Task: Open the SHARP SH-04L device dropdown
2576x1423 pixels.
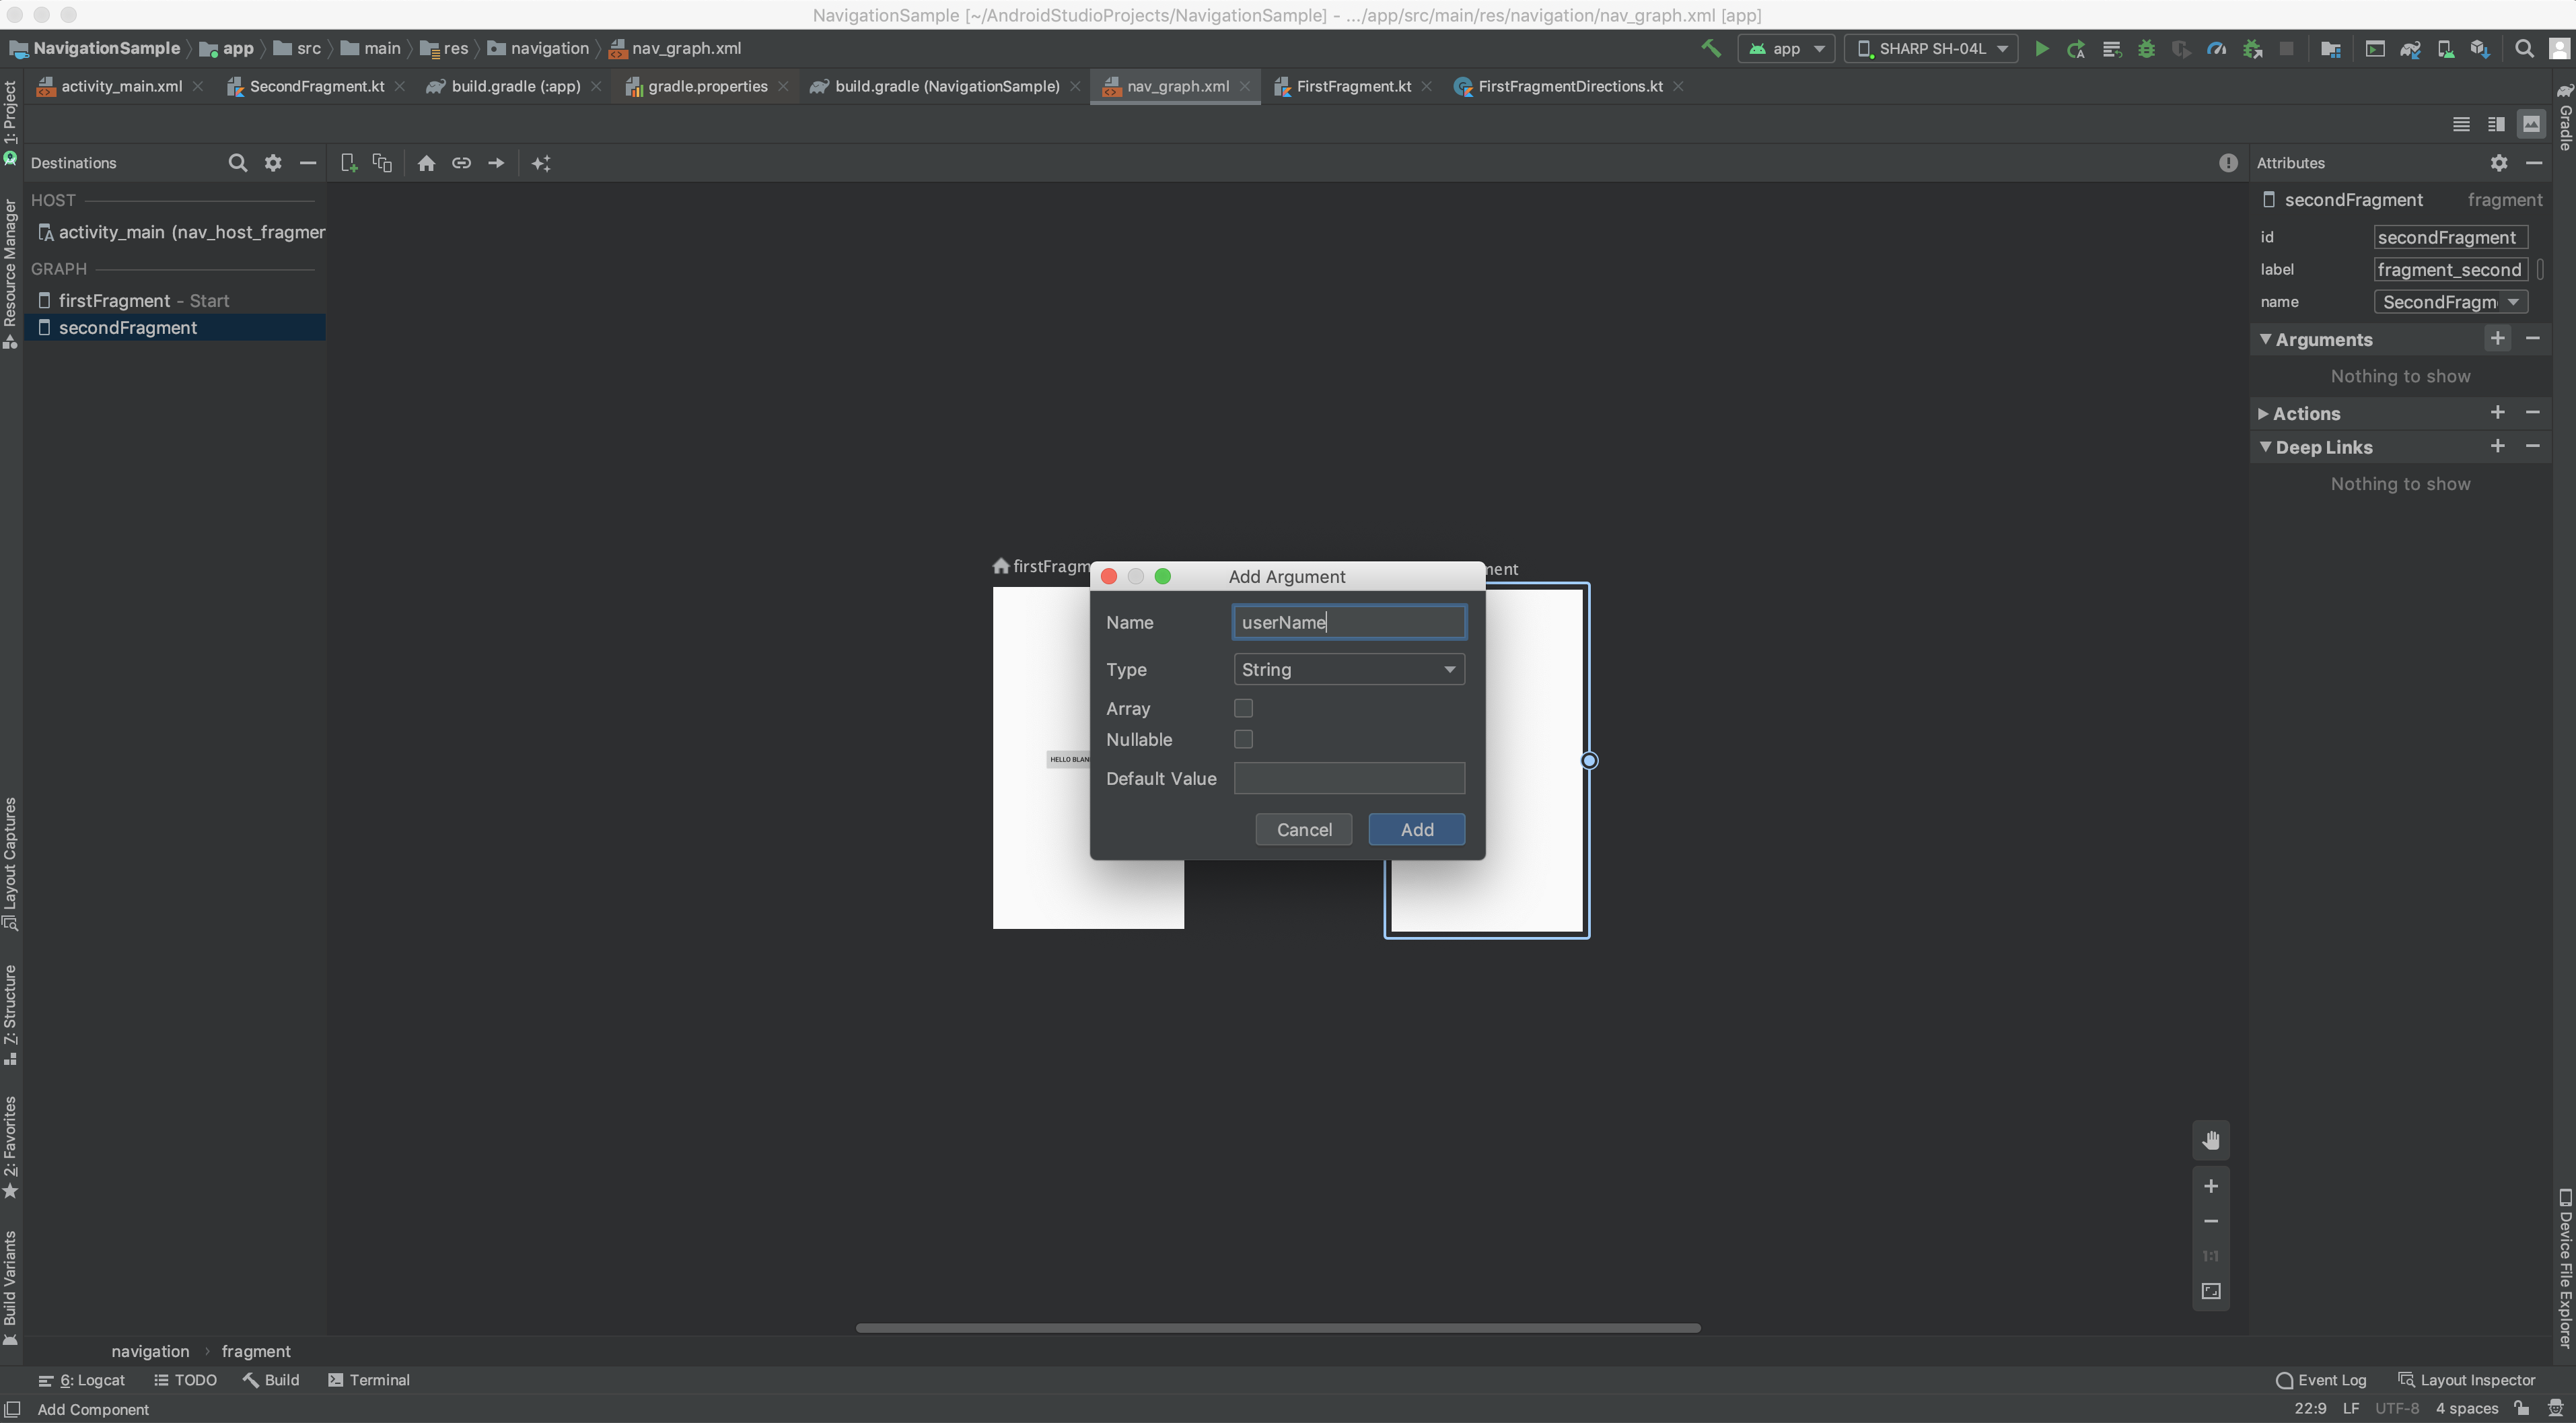Action: click(x=1931, y=49)
